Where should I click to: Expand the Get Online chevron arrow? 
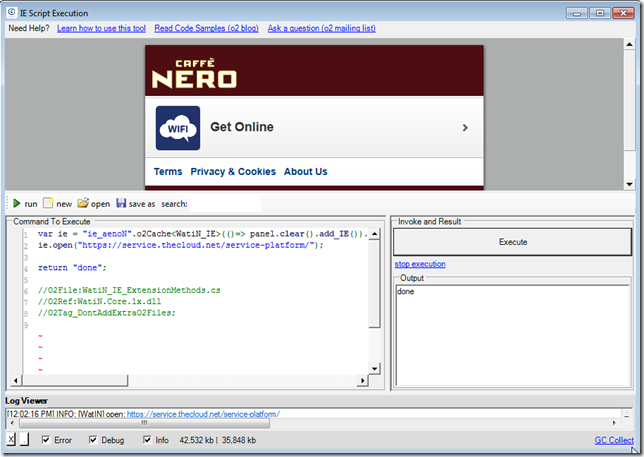[465, 128]
